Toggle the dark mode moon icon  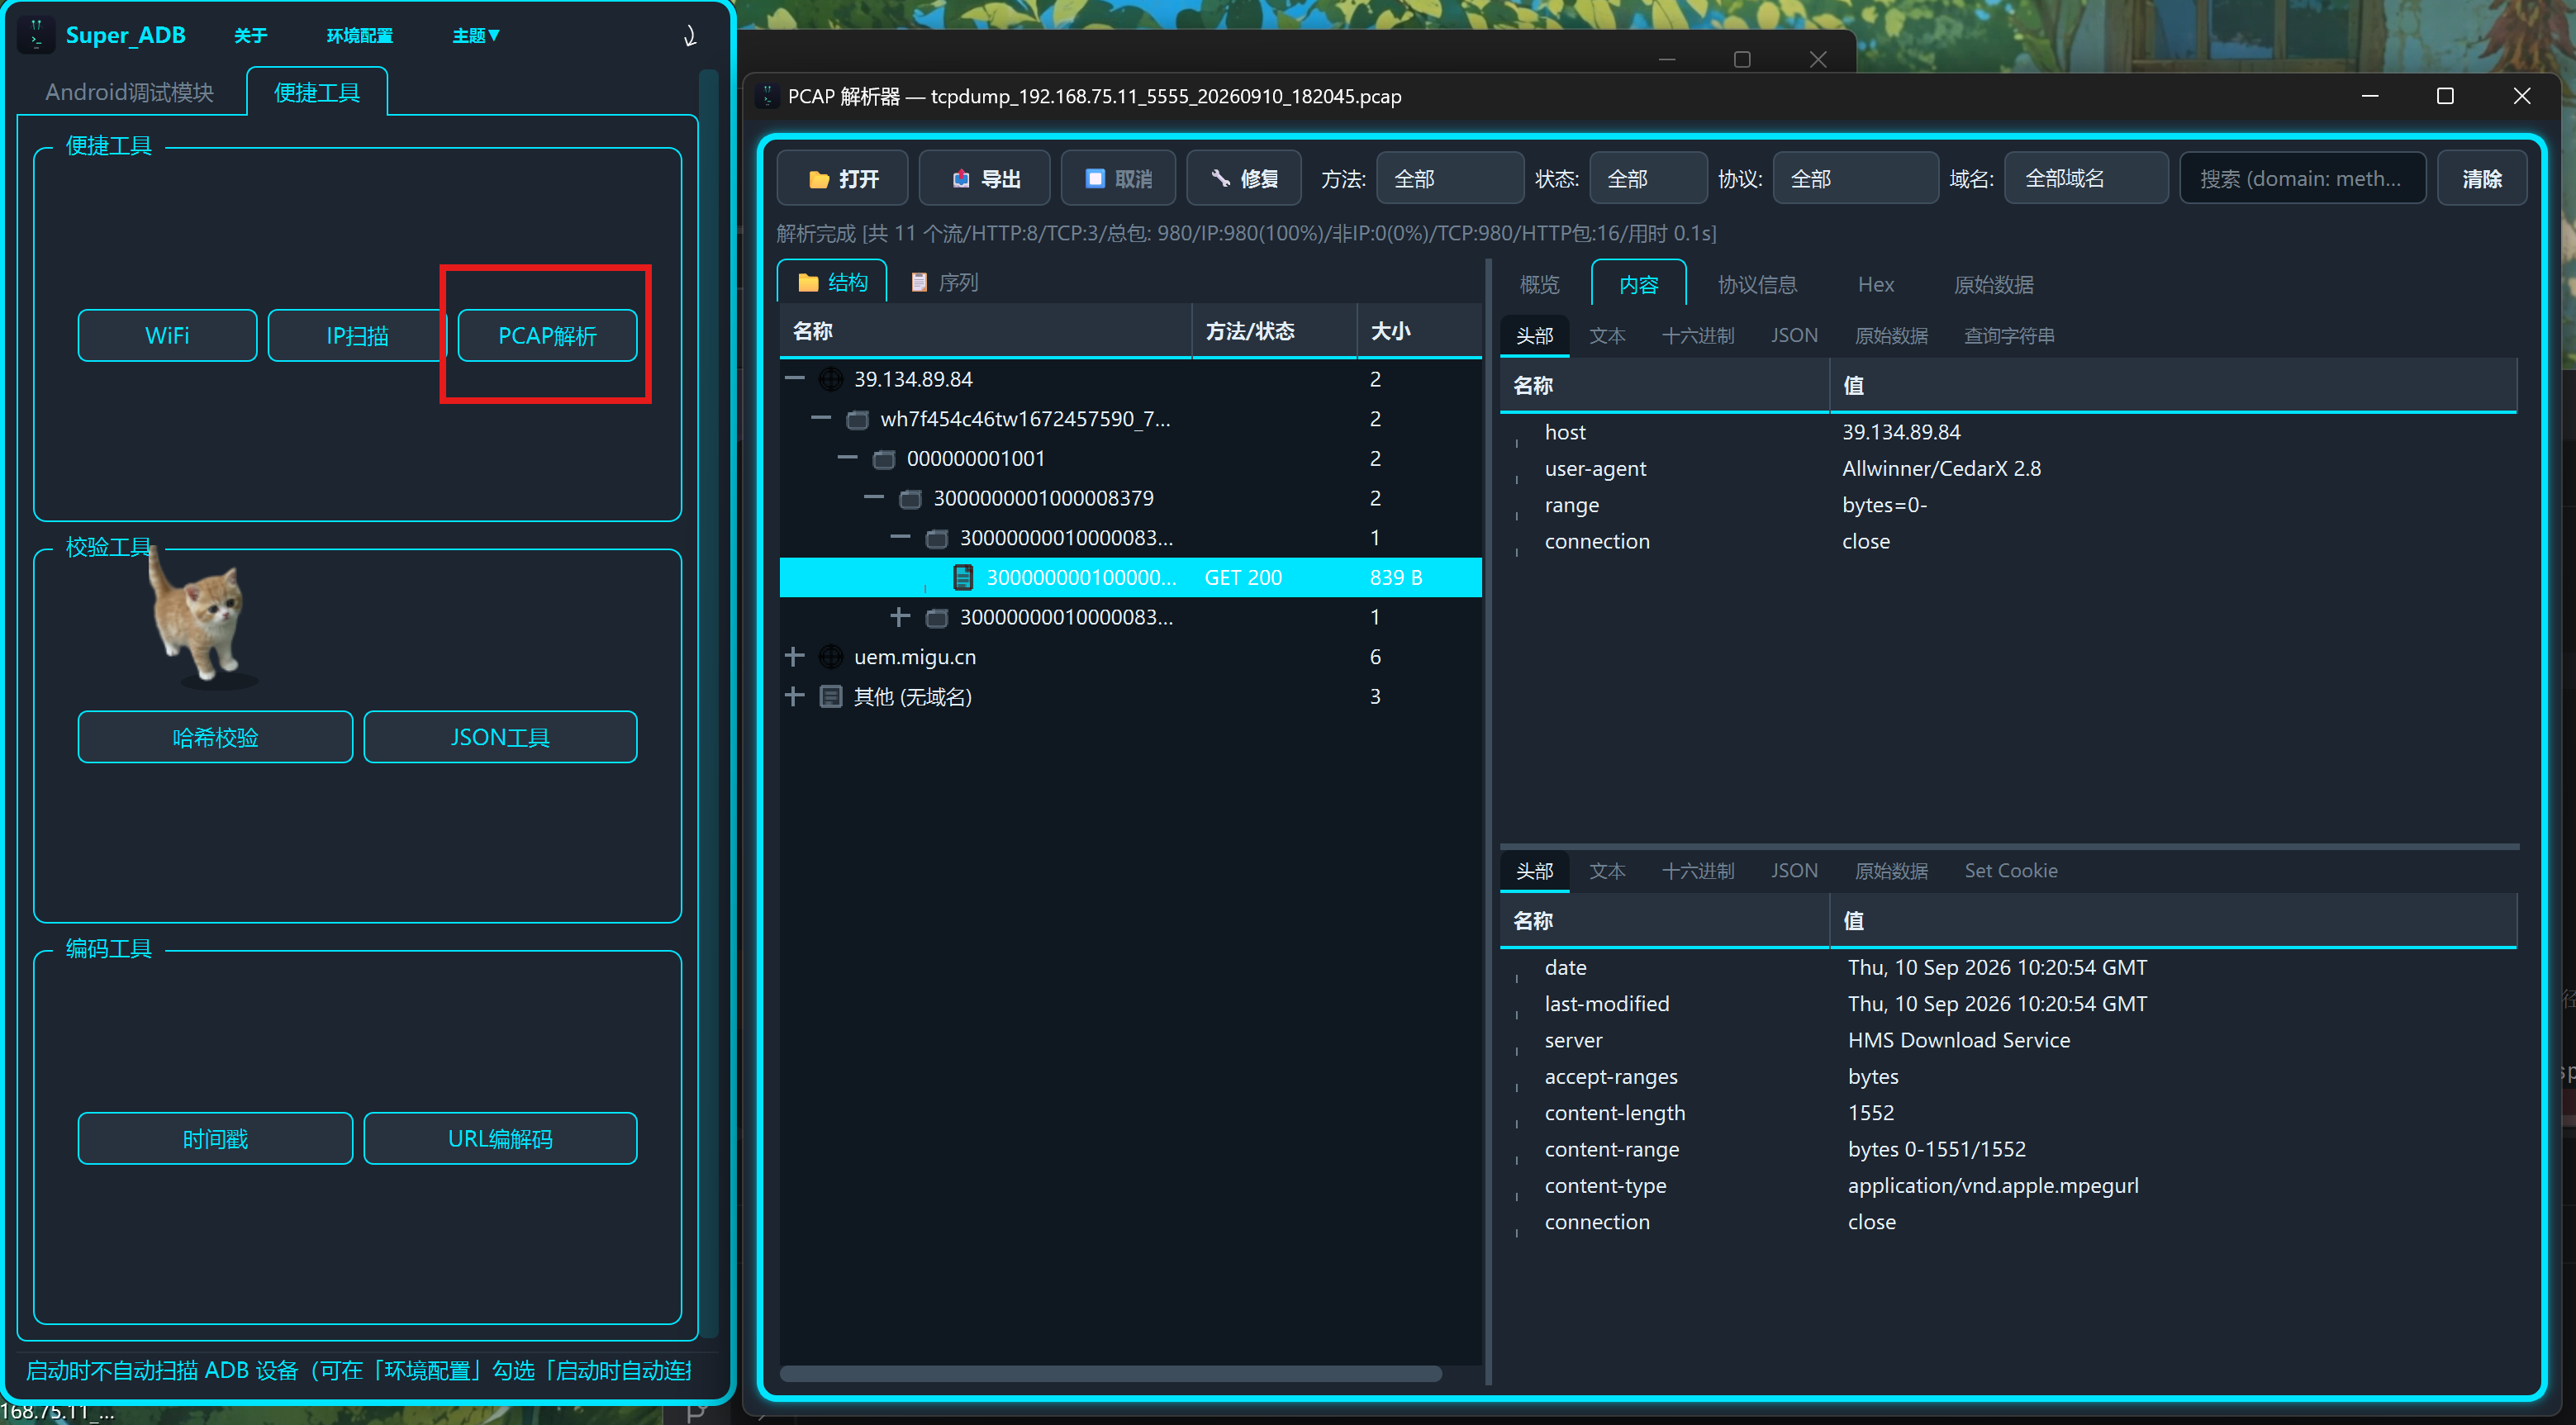[690, 36]
